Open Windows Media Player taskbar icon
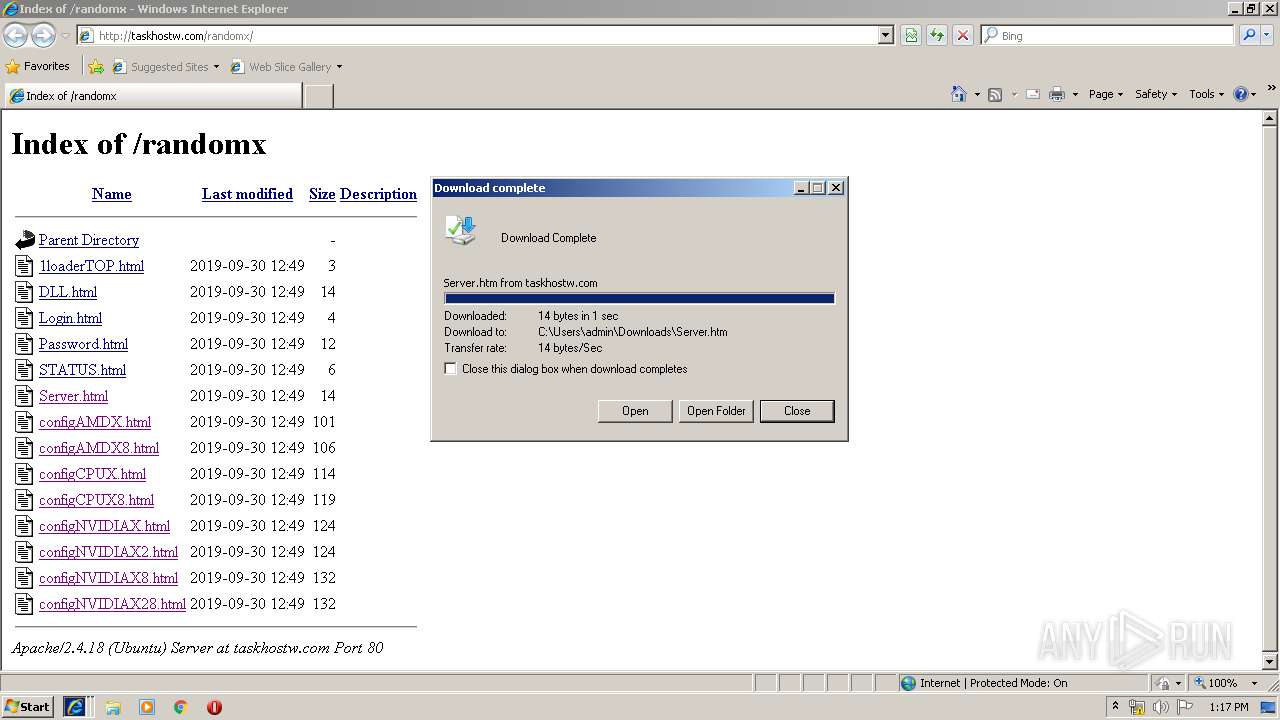This screenshot has height=720, width=1280. pos(147,707)
